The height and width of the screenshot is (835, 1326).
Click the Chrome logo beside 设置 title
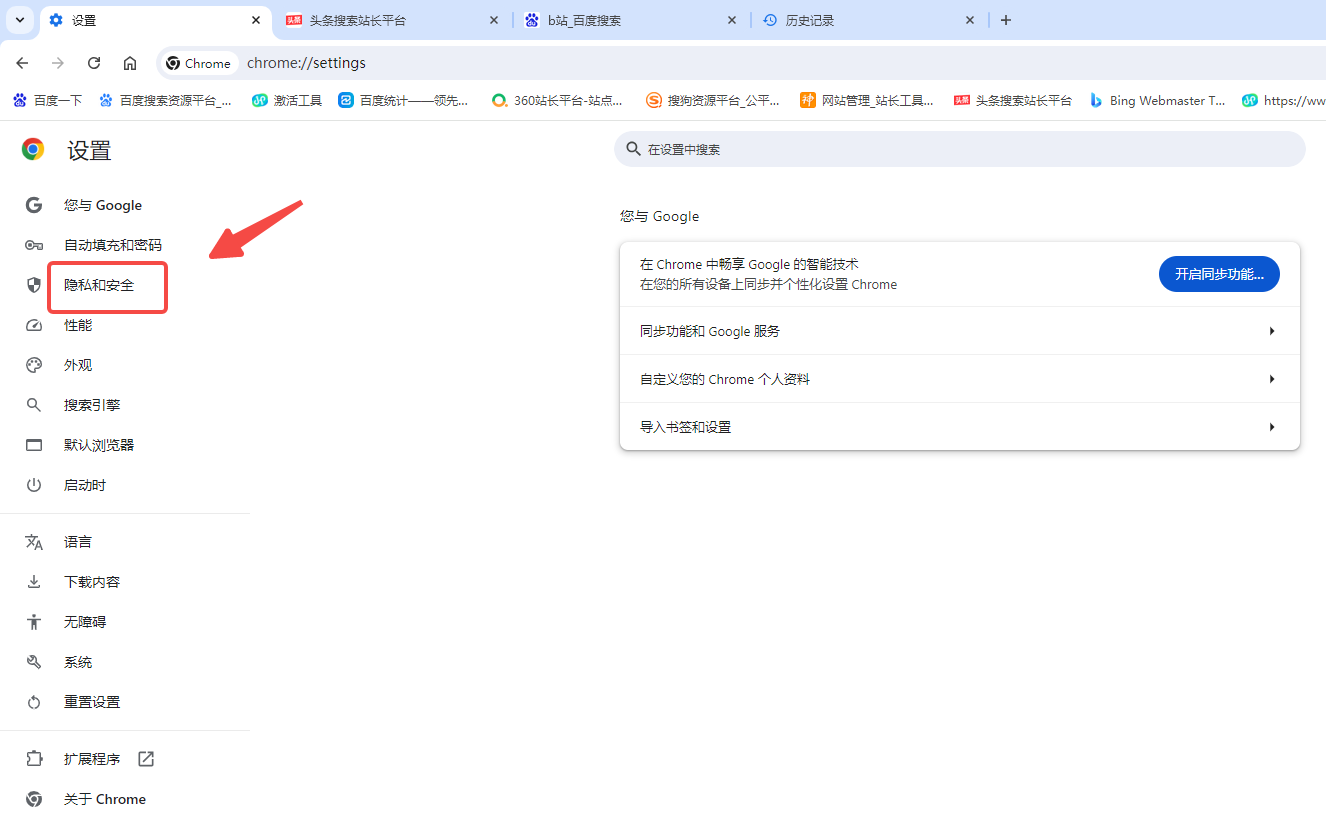(x=33, y=150)
